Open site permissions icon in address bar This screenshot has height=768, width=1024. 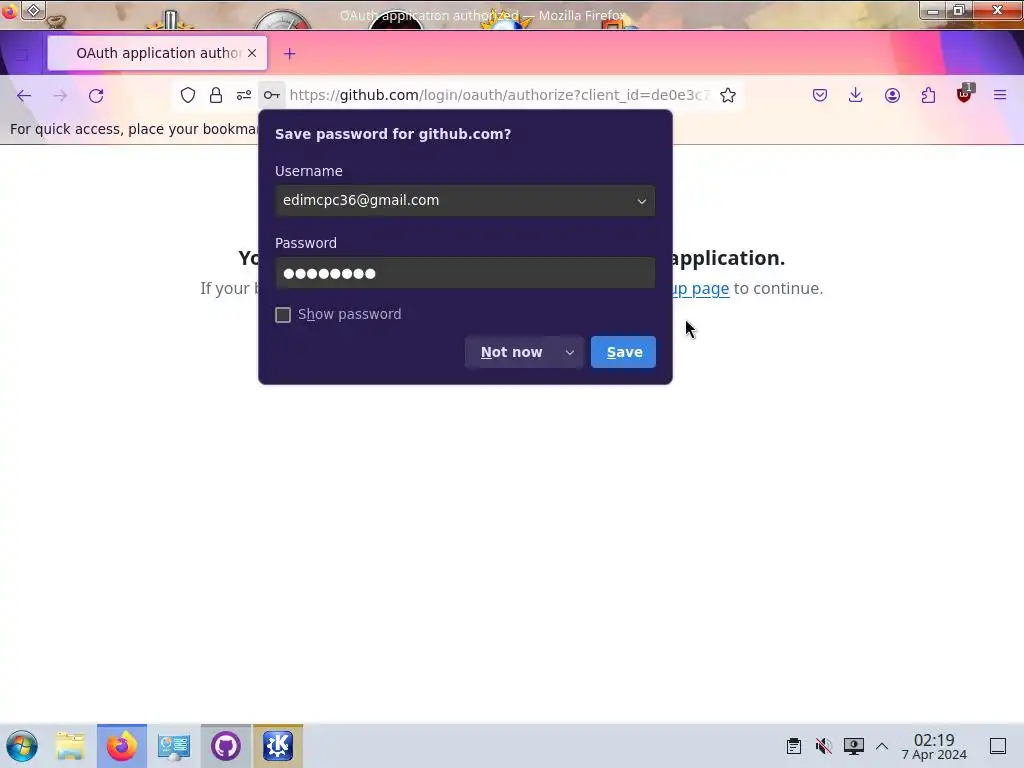point(244,95)
